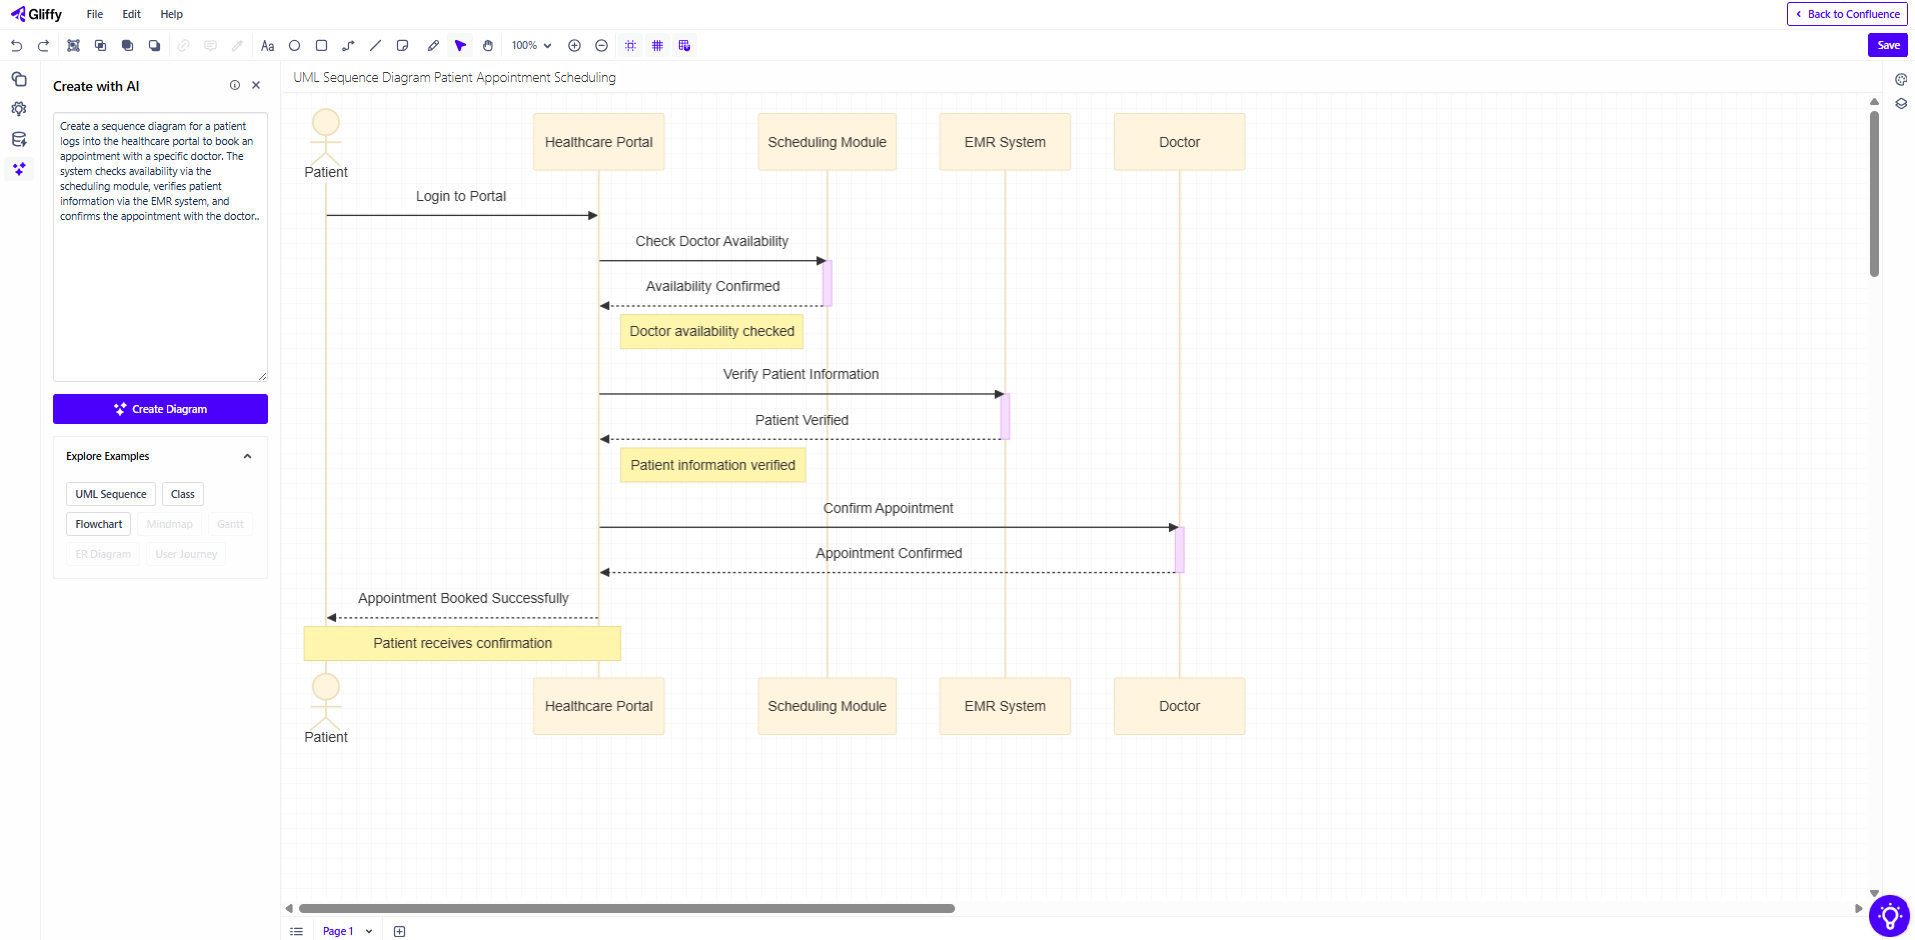Select the bottom Healthcare Portal box
Image resolution: width=1915 pixels, height=940 pixels.
599,706
